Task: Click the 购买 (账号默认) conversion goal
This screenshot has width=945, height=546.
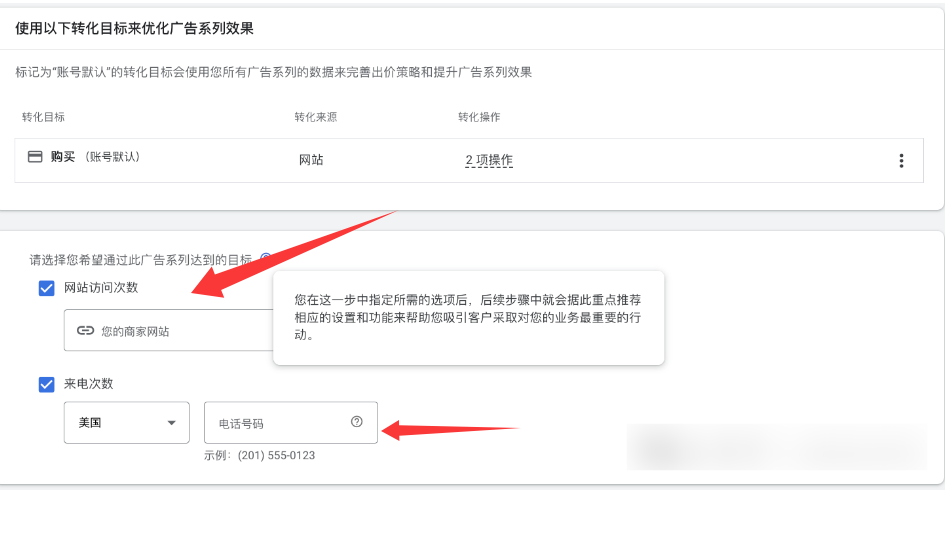Action: [x=94, y=157]
